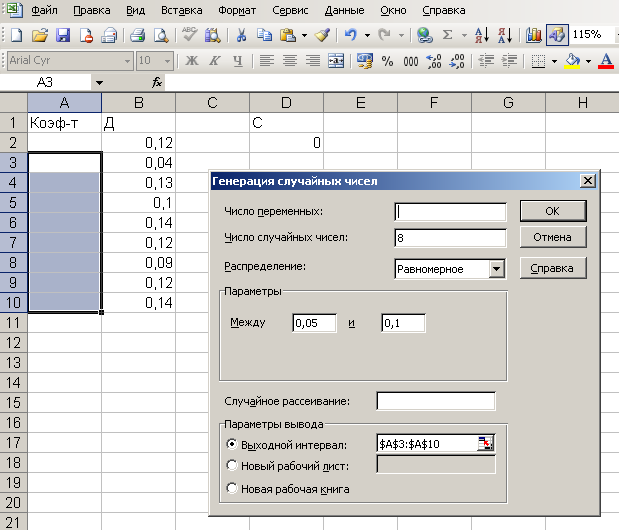Apply underline formatting (Ч)
This screenshot has height=530, width=619.
coord(238,61)
